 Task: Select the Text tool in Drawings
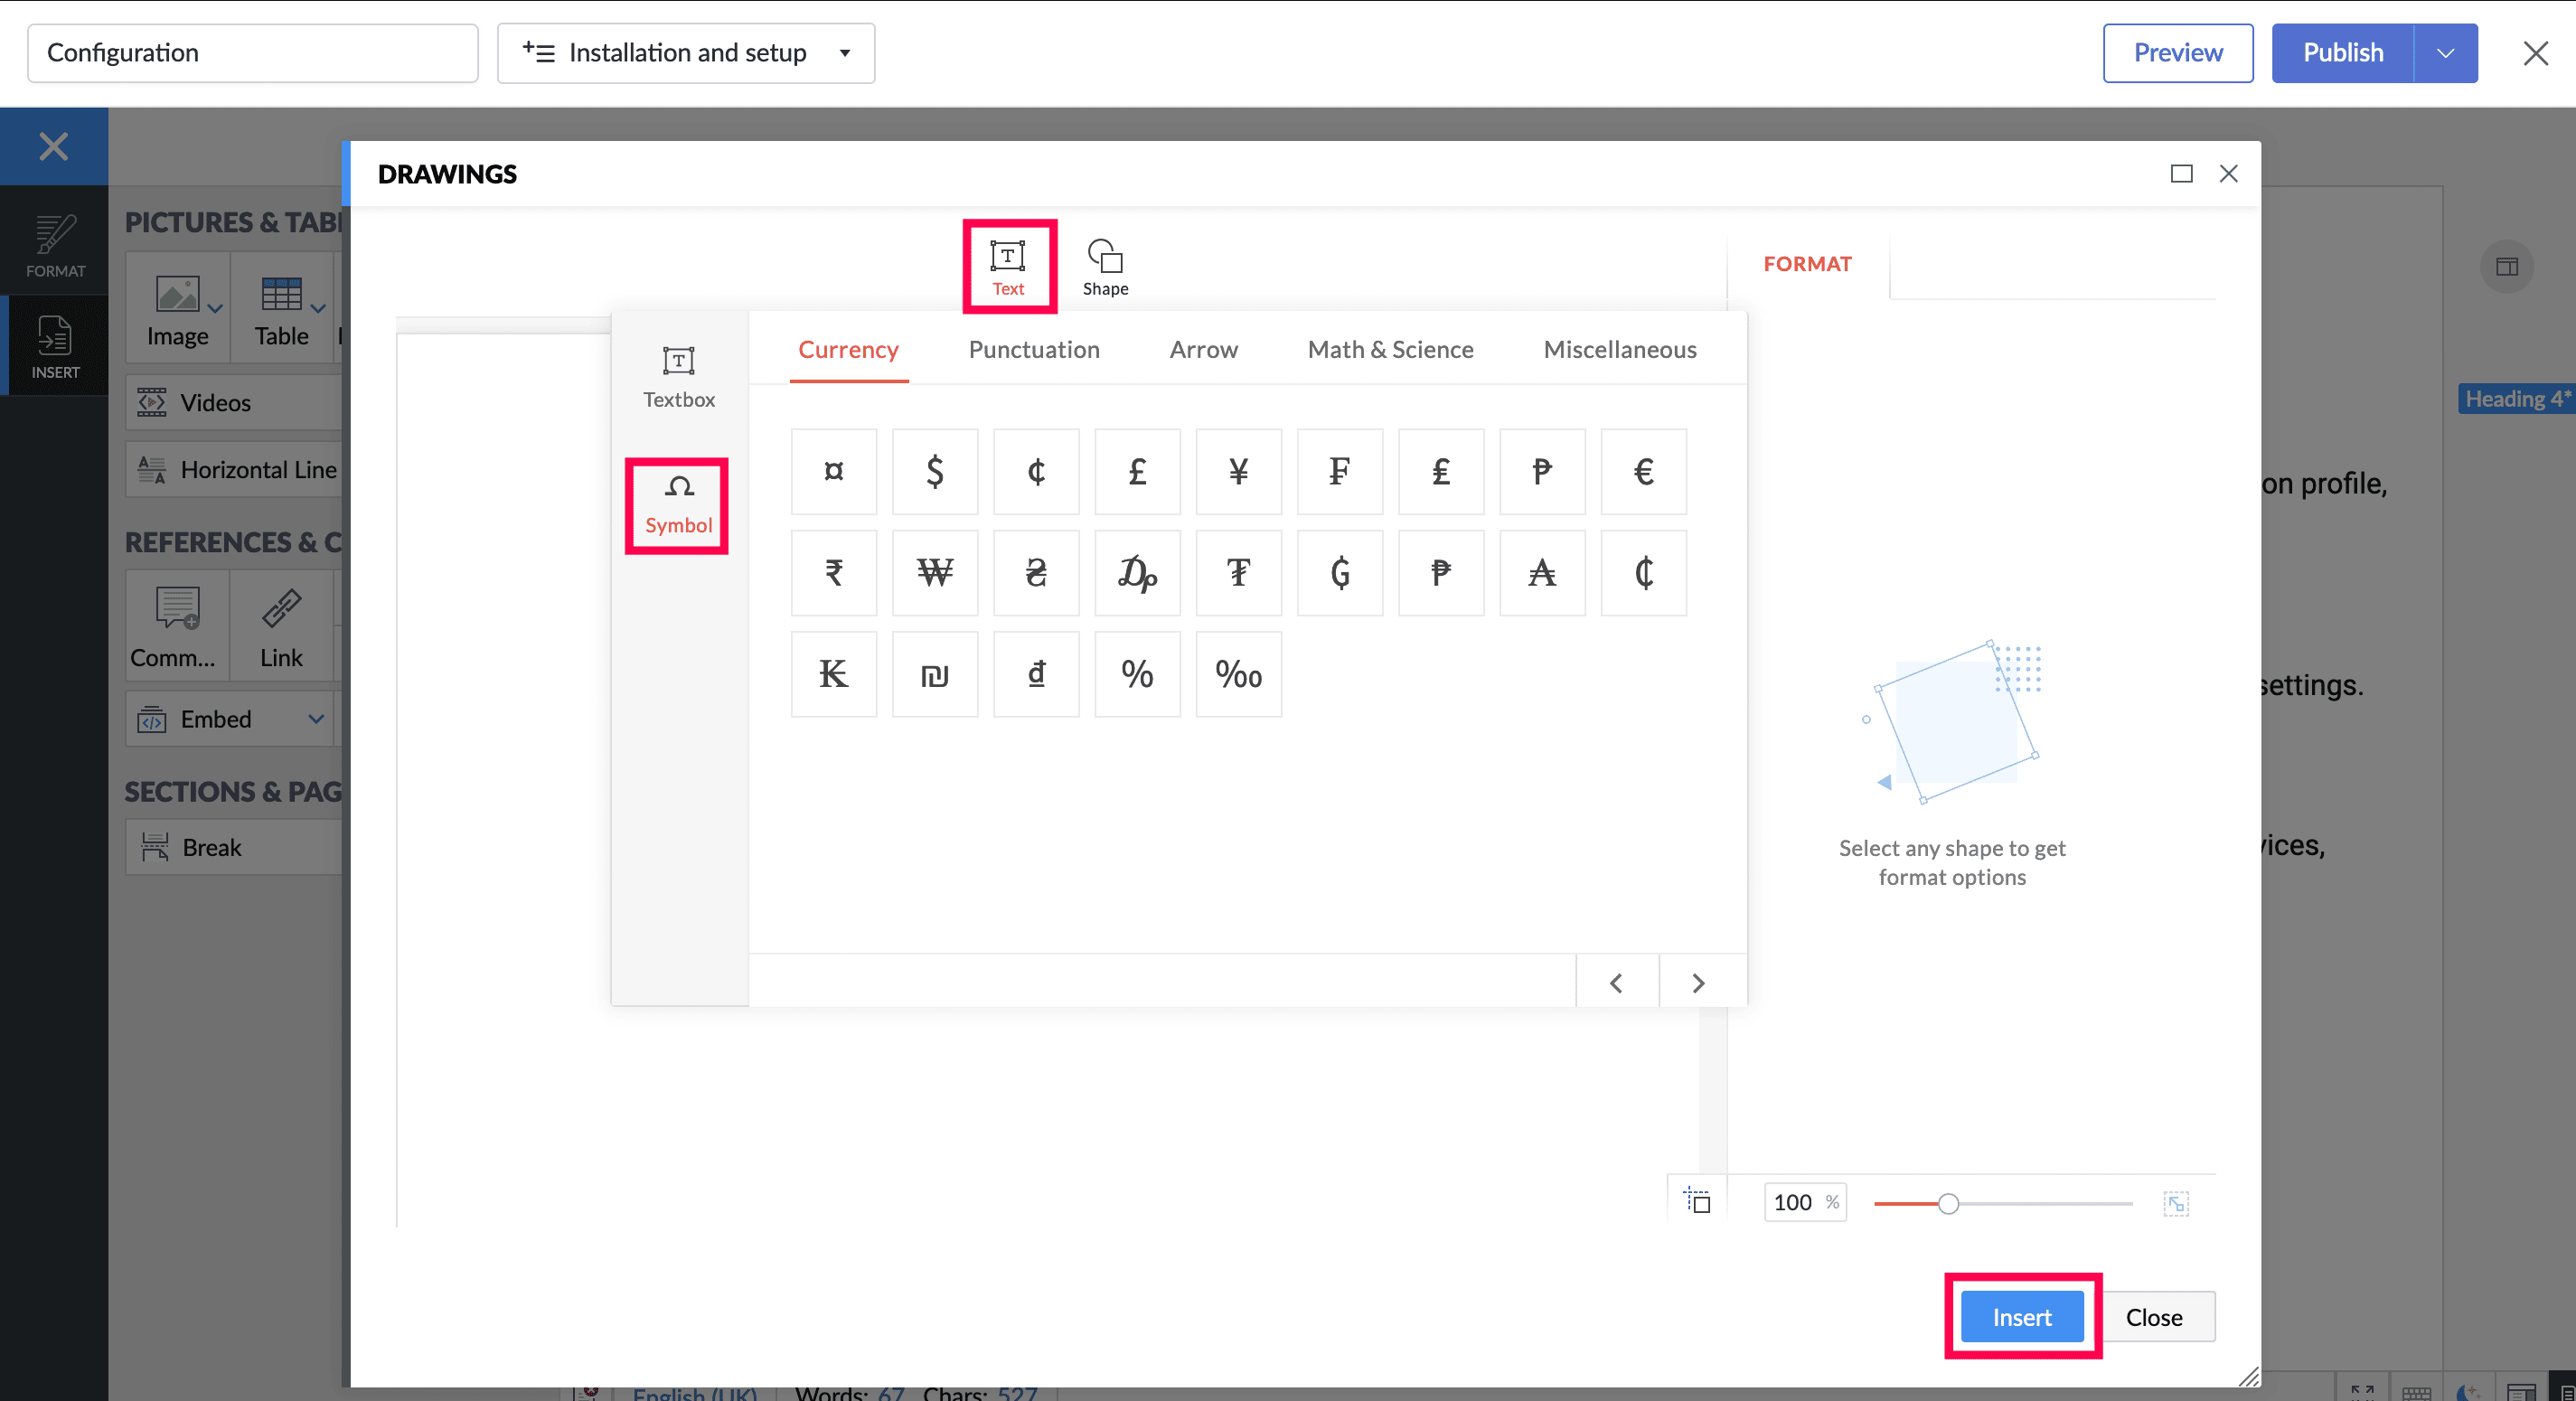click(1008, 266)
